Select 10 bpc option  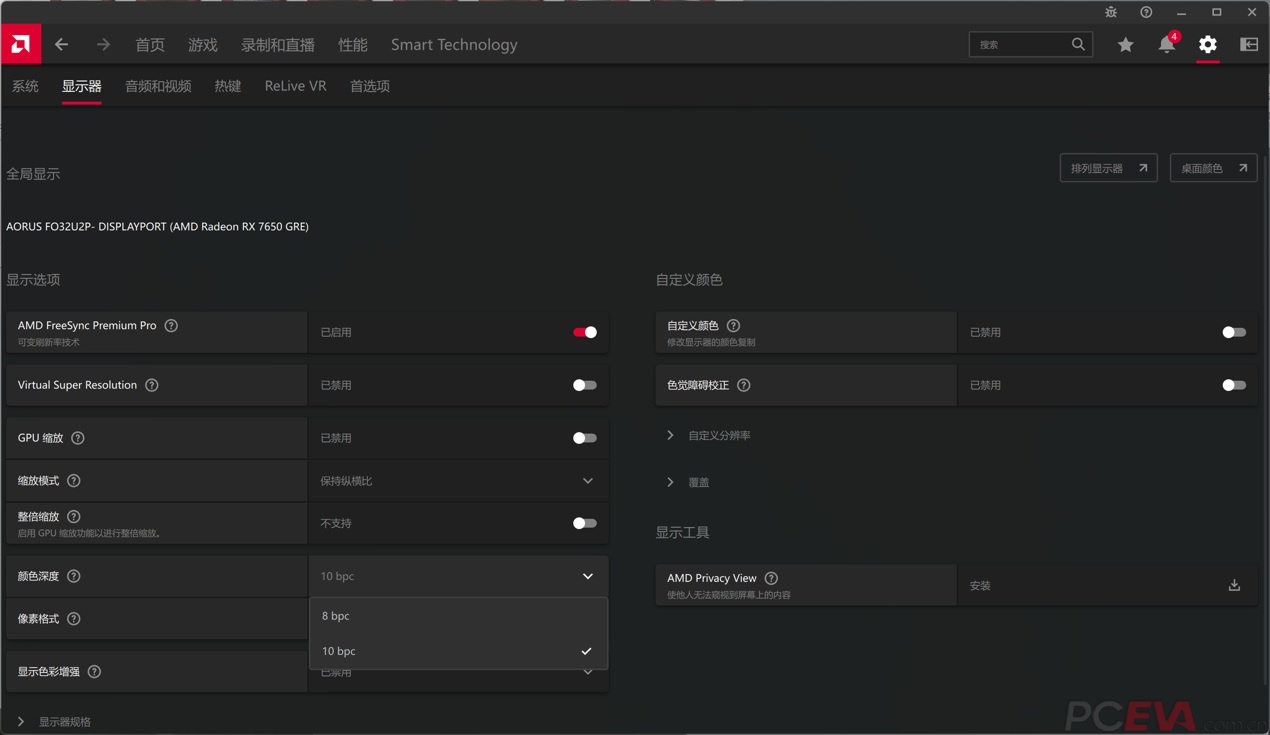[x=458, y=651]
